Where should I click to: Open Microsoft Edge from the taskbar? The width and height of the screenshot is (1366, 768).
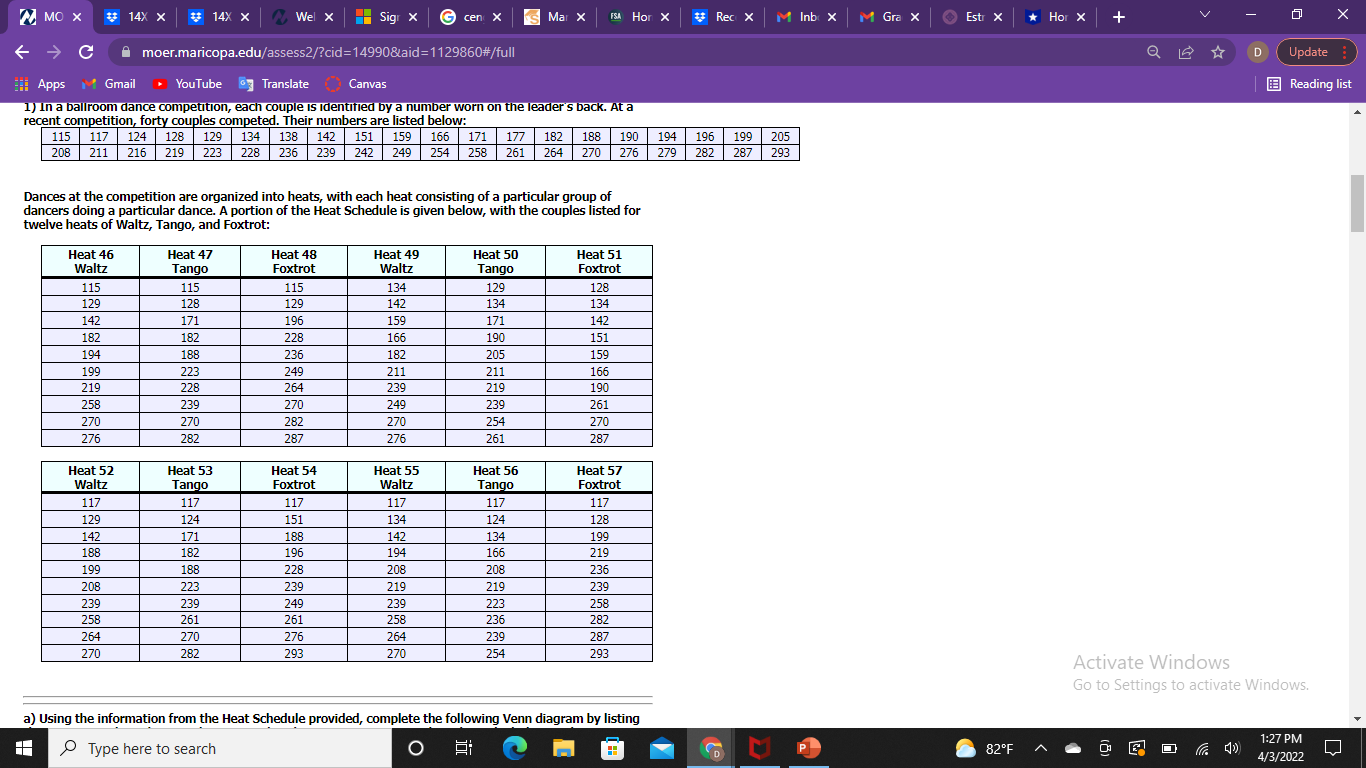coord(514,748)
